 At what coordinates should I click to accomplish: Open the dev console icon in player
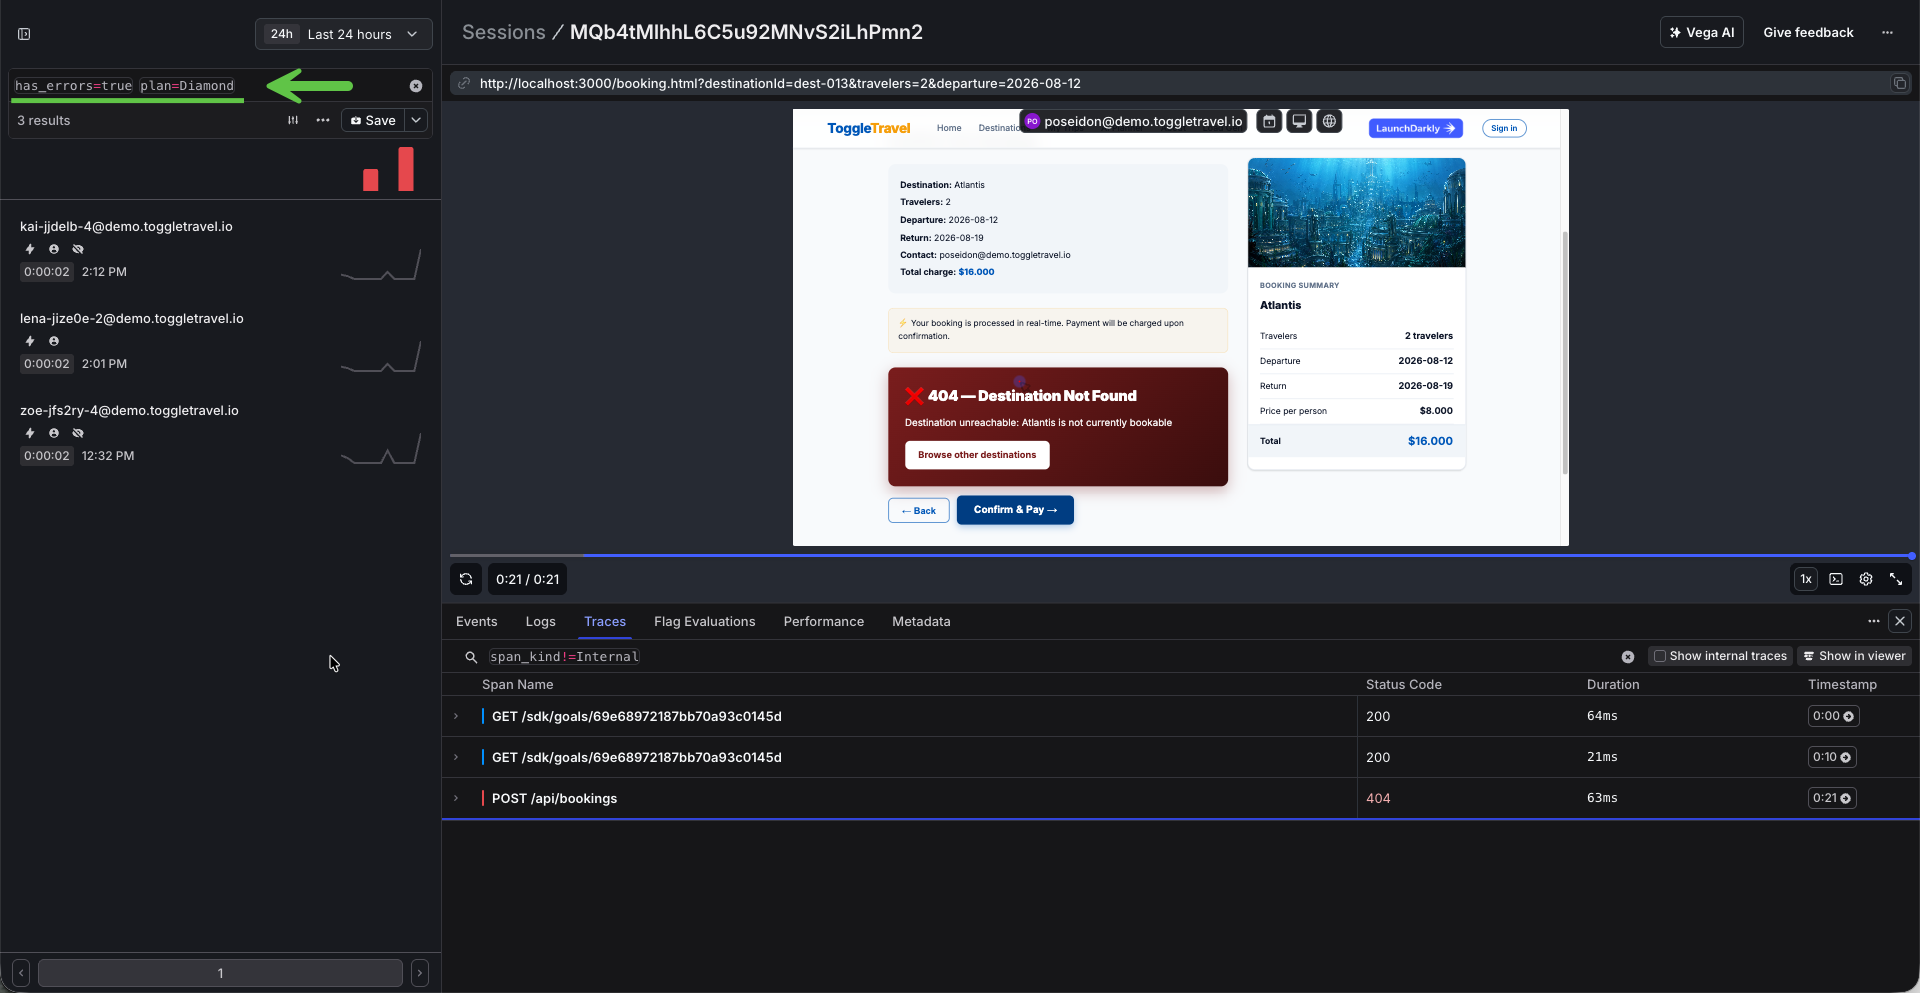coord(1836,579)
